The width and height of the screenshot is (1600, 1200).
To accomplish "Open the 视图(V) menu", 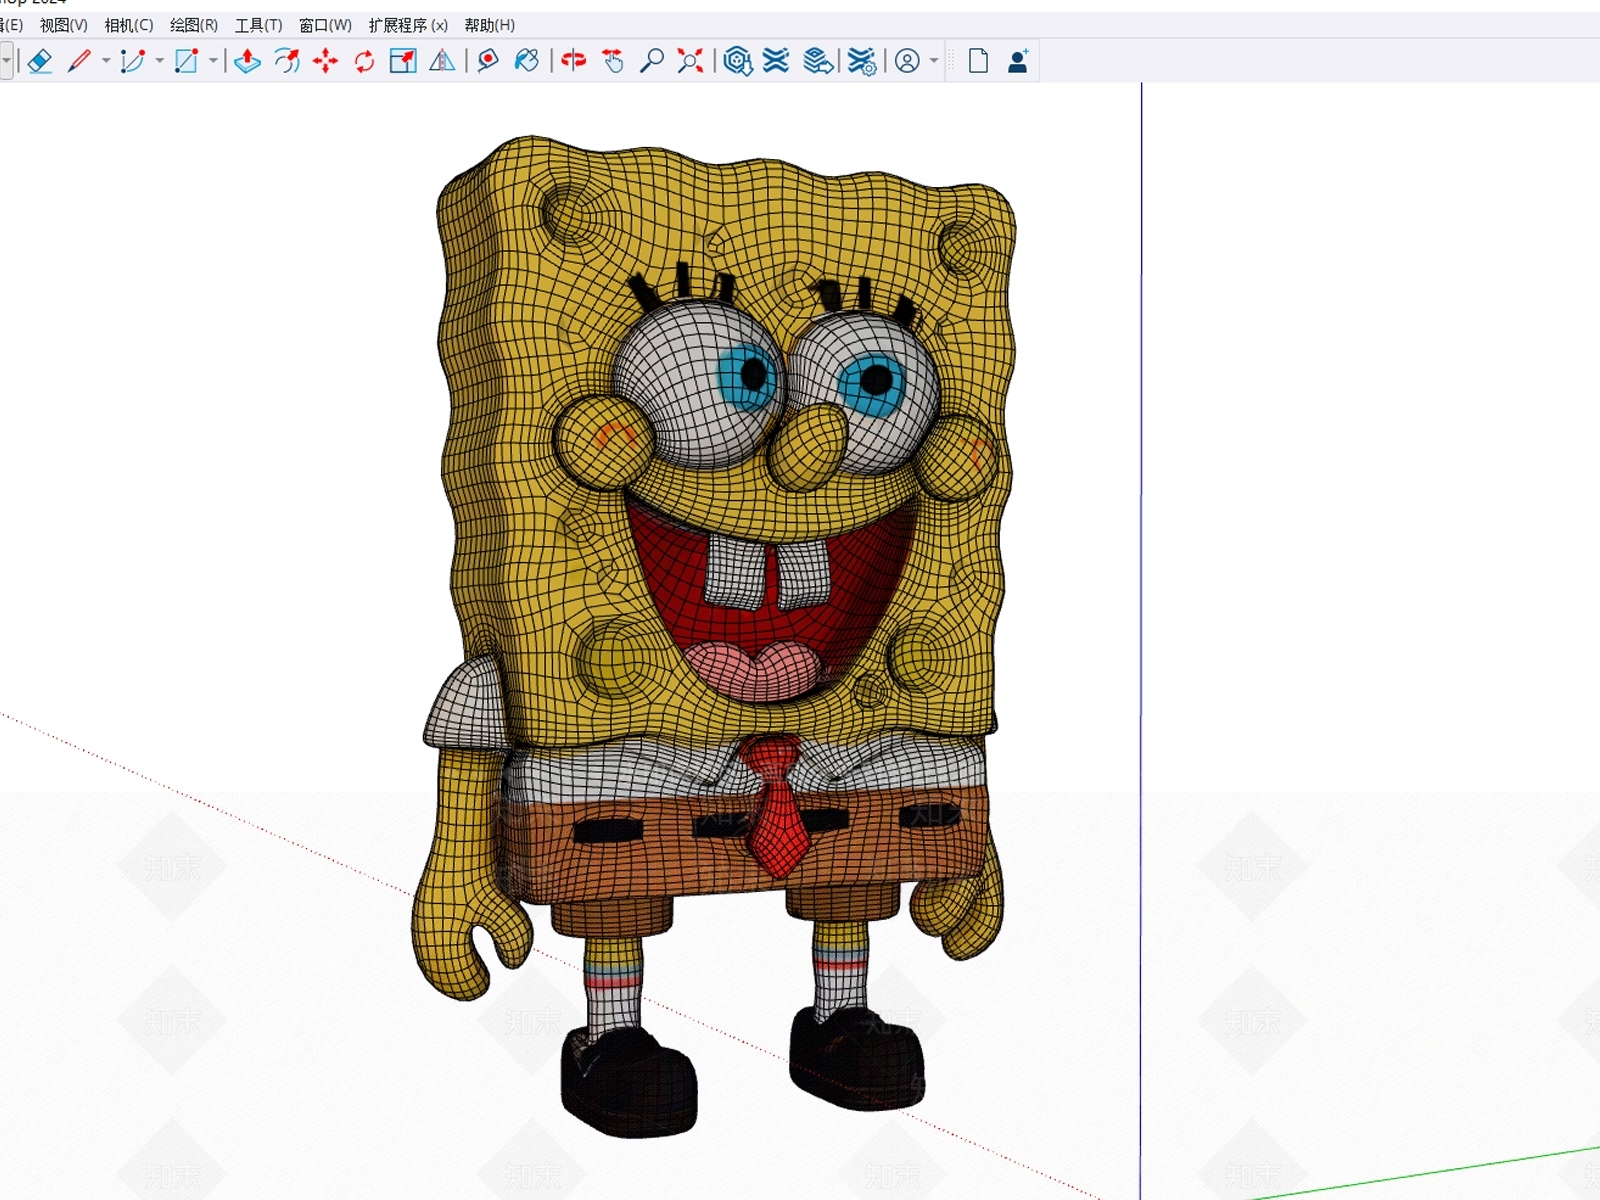I will click(x=64, y=25).
